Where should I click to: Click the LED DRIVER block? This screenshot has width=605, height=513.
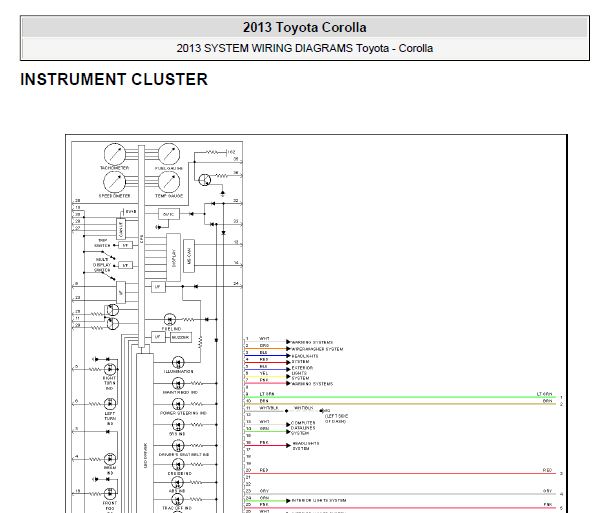pyautogui.click(x=145, y=433)
